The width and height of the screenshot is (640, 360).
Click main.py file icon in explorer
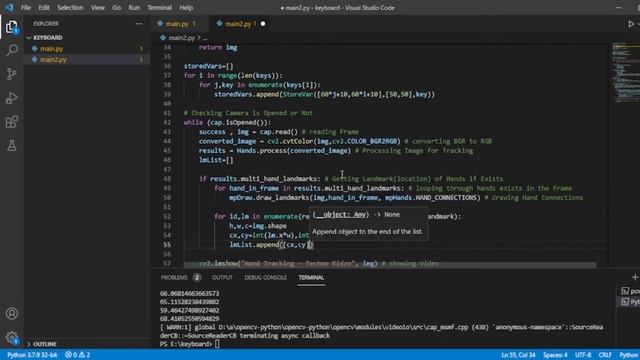click(x=35, y=49)
